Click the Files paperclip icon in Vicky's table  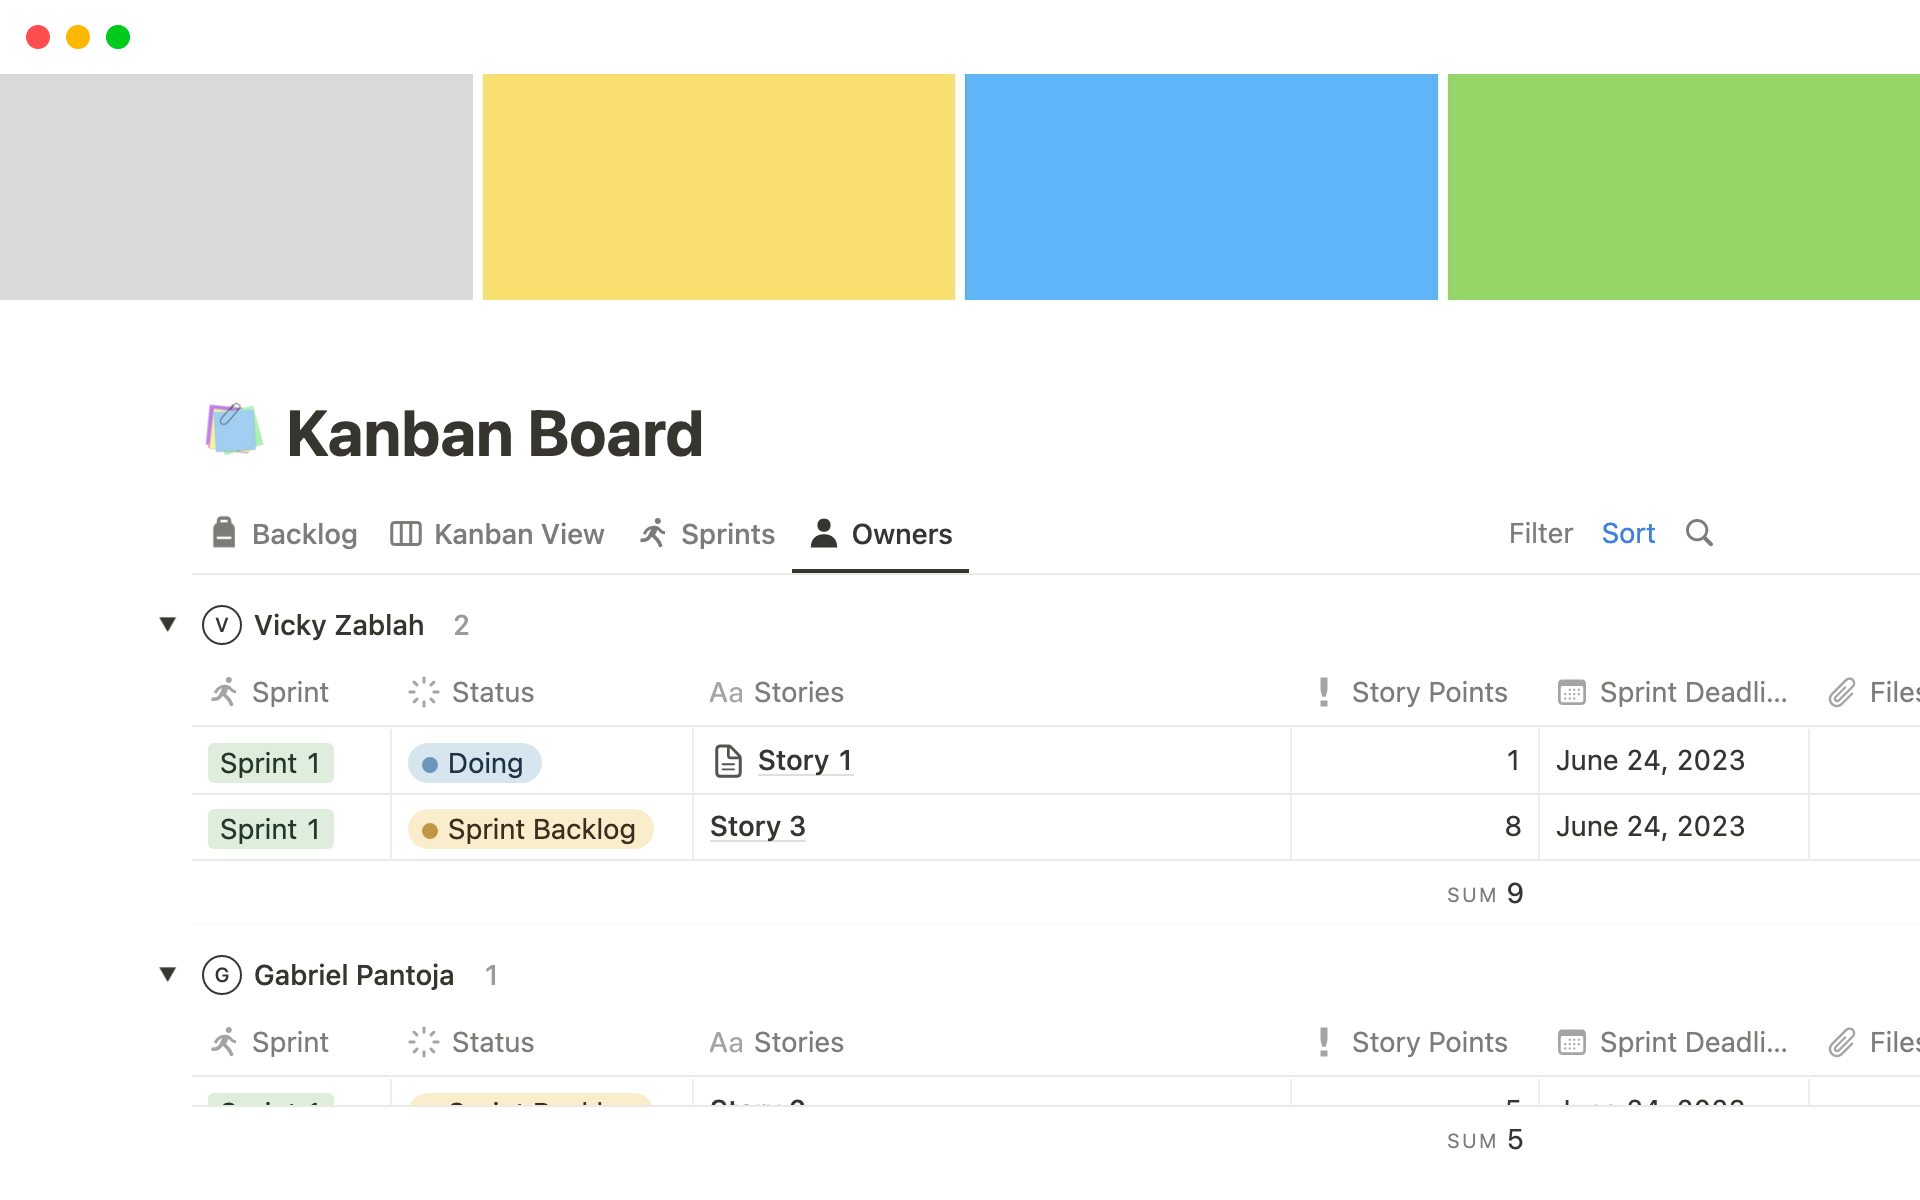tap(1842, 692)
